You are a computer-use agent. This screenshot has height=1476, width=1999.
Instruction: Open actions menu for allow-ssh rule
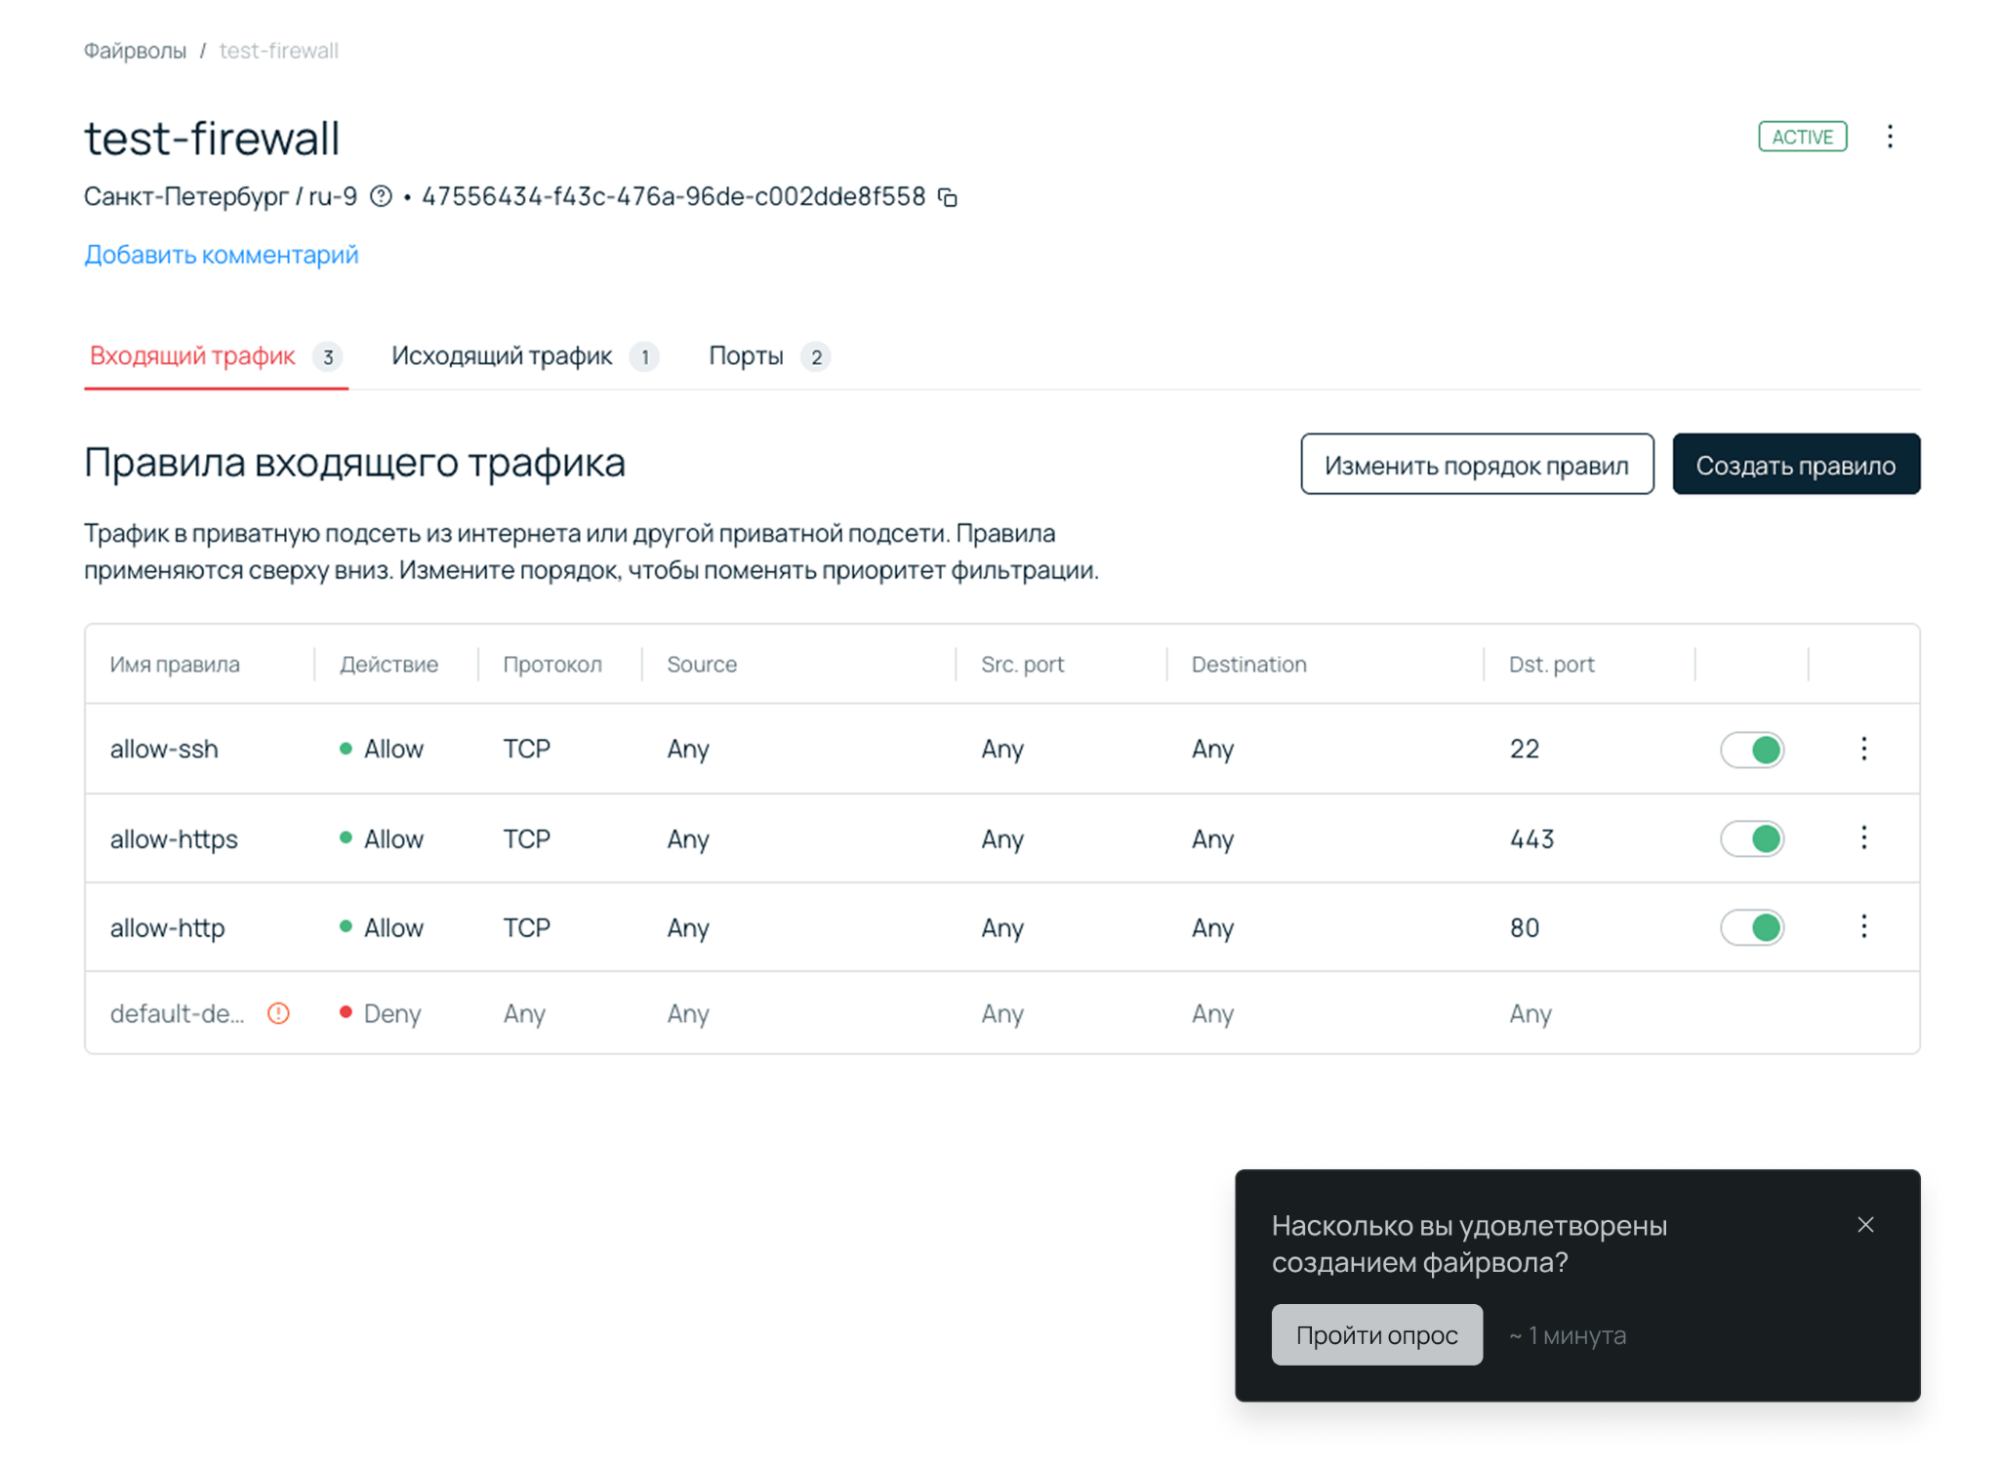(1863, 748)
